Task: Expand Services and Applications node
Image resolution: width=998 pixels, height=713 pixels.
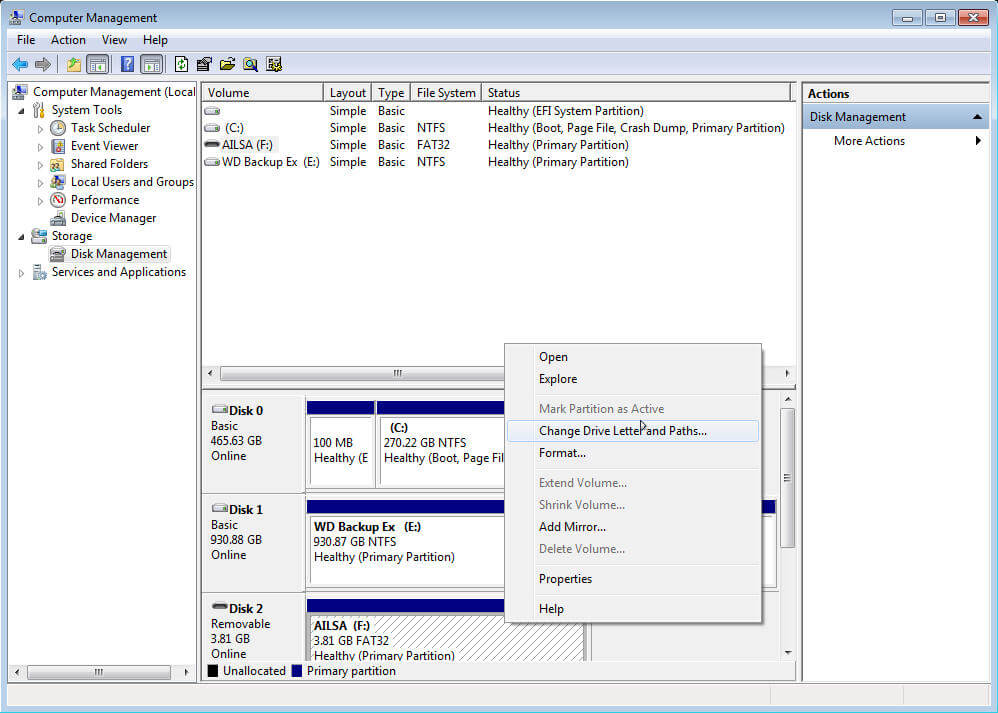Action: pyautogui.click(x=21, y=273)
